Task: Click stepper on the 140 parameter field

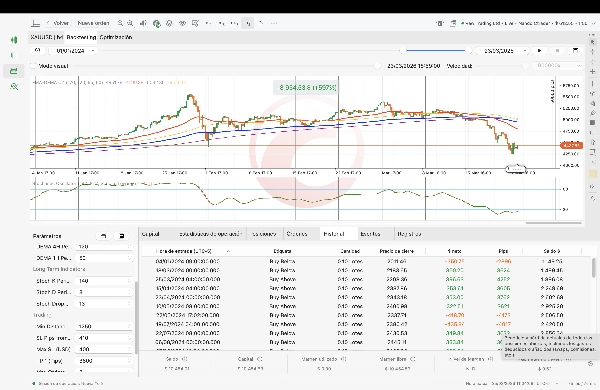Action: point(129,281)
